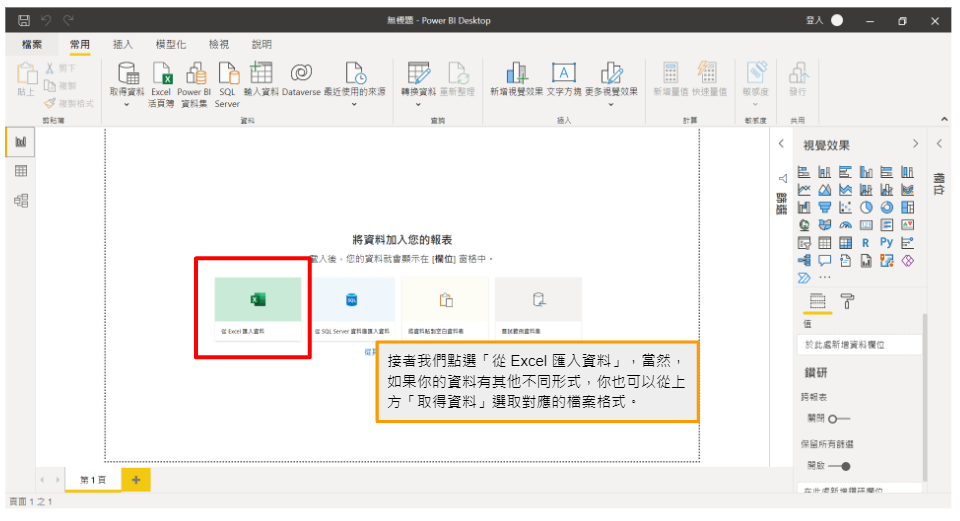Collapse the Visualizations pane with right chevron

click(915, 144)
